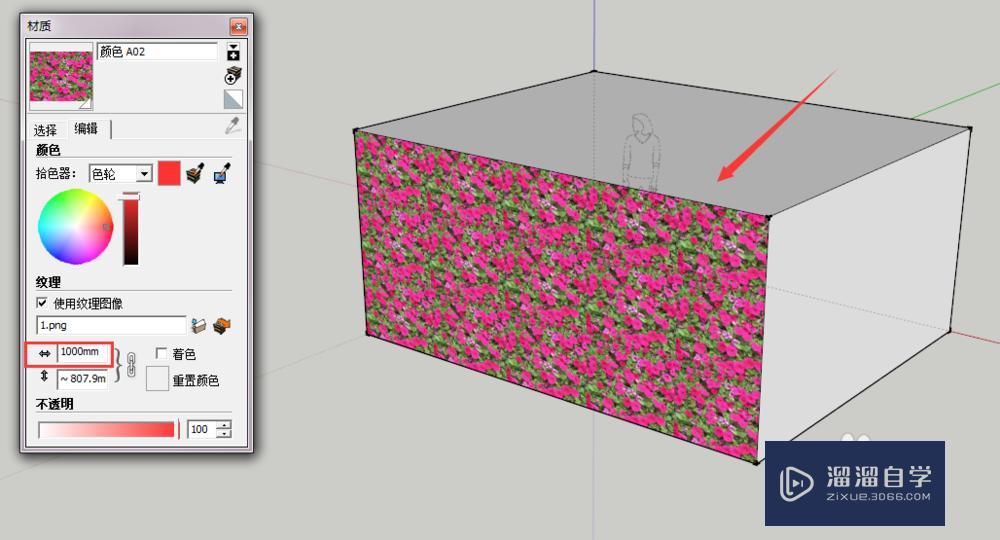The width and height of the screenshot is (1000, 540).
Task: Click the horizontal width arrow icon
Action: (x=44, y=353)
